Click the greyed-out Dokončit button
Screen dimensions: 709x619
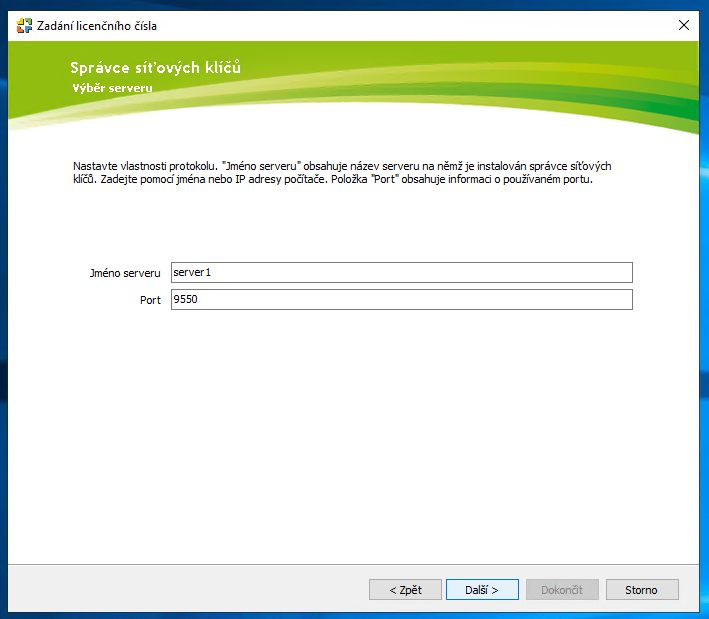561,590
